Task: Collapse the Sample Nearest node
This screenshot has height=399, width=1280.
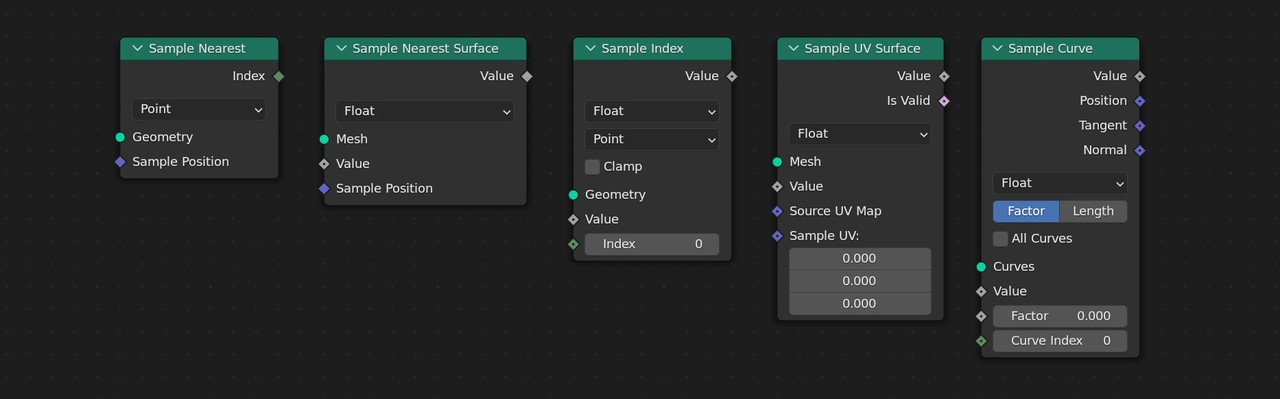Action: pyautogui.click(x=137, y=48)
